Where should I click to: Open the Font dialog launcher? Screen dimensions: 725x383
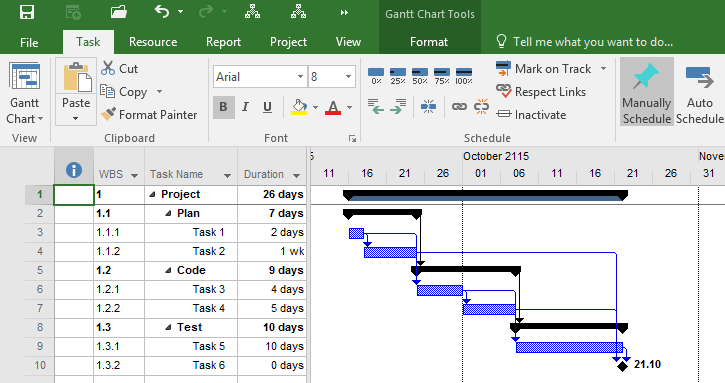tap(352, 138)
